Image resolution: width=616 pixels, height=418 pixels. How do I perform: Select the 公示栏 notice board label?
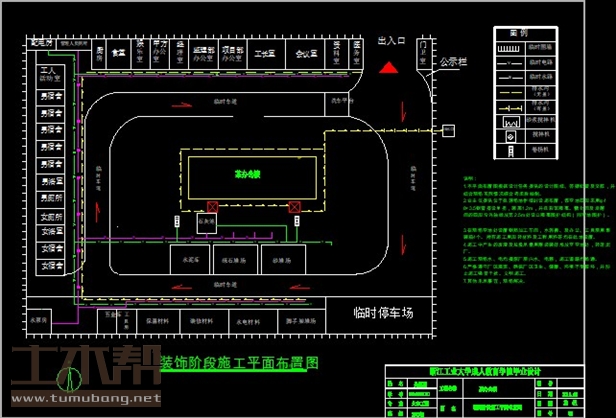point(453,60)
